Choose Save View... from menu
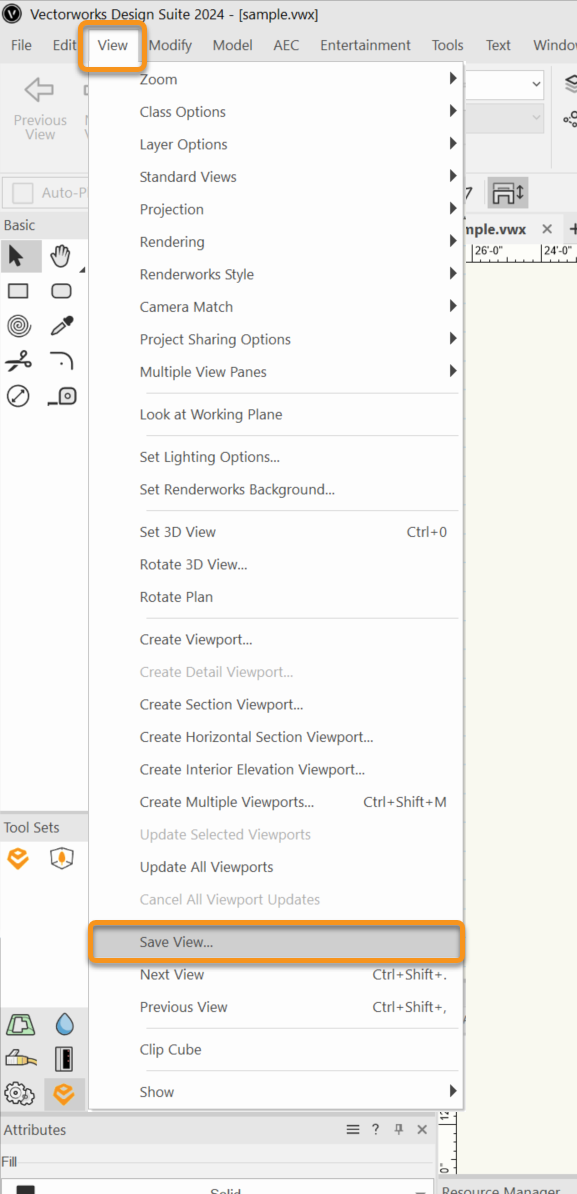 coord(276,942)
